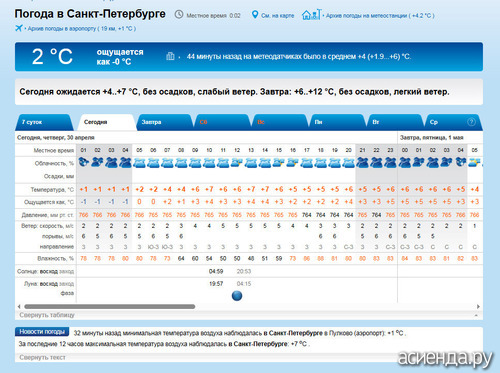Click the weather station house icon
The width and height of the screenshot is (500, 373).
click(311, 14)
